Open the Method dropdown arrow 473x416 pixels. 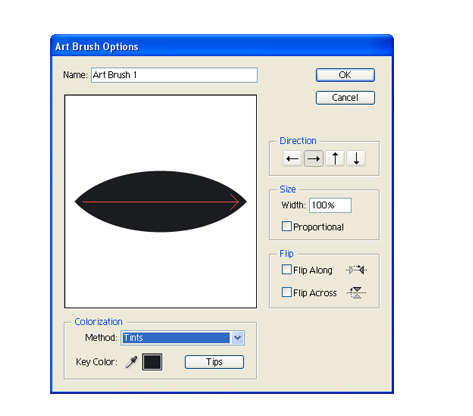[237, 338]
